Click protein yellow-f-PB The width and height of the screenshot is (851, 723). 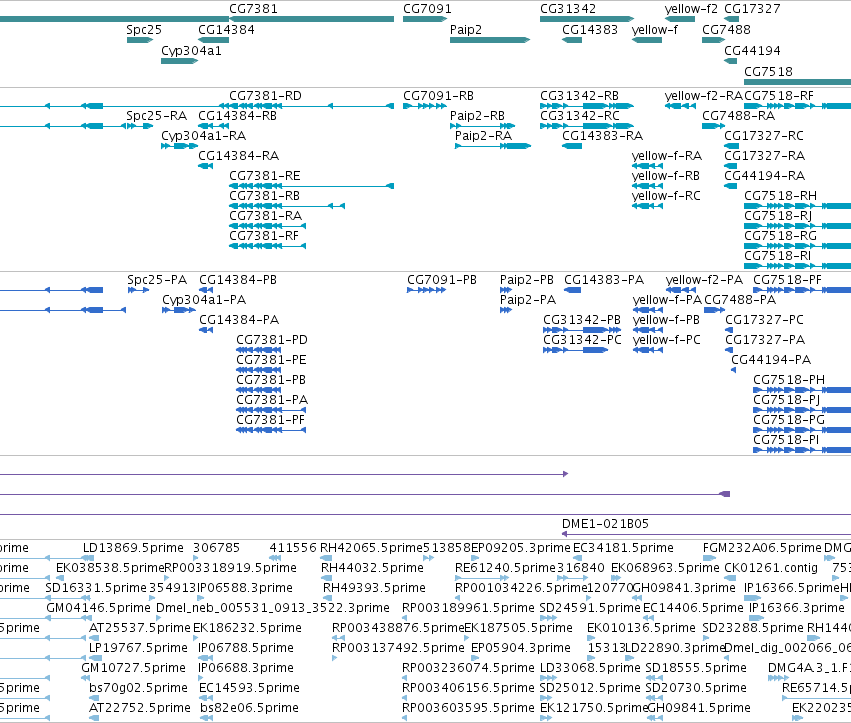(647, 330)
